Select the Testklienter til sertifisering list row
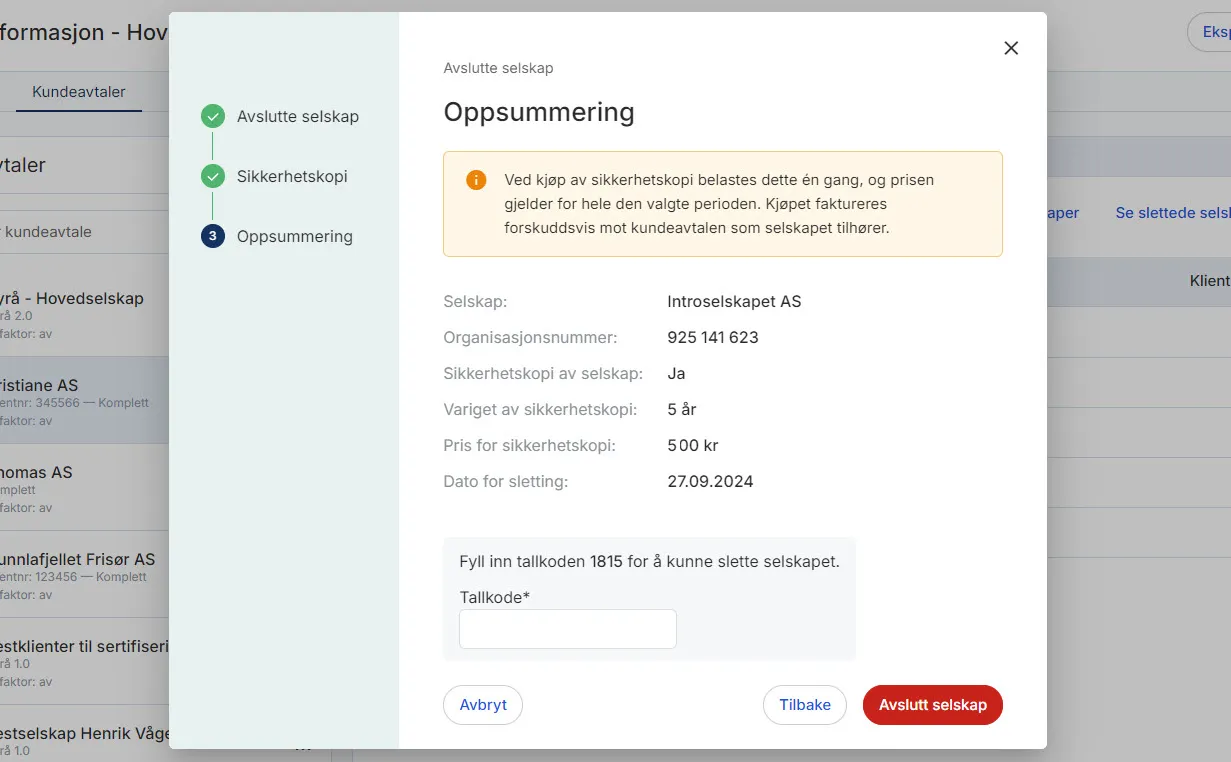Screen dimensions: 1231x762 [84, 662]
